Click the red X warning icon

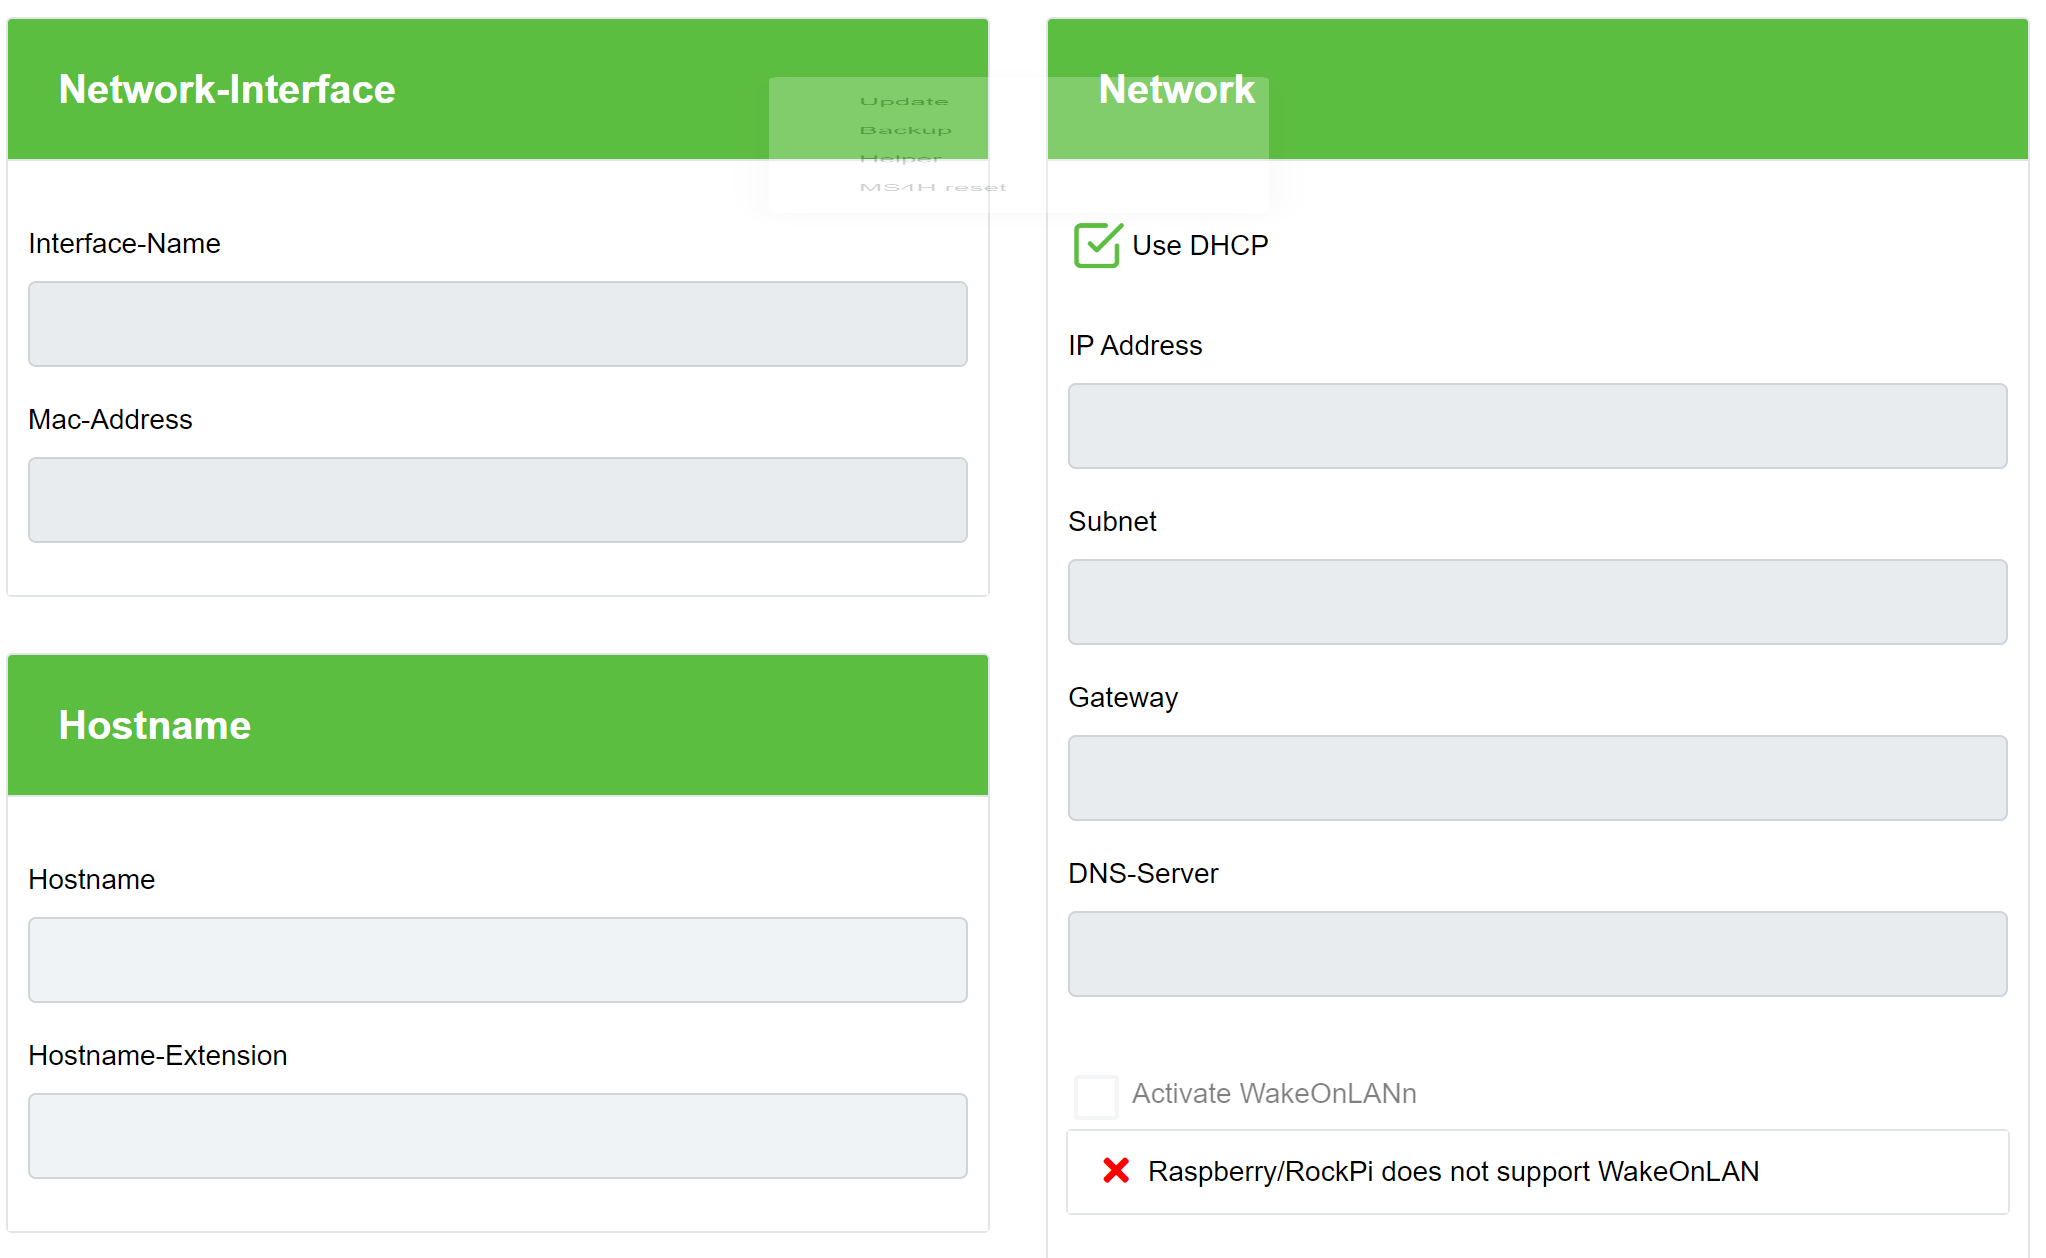click(1116, 1171)
